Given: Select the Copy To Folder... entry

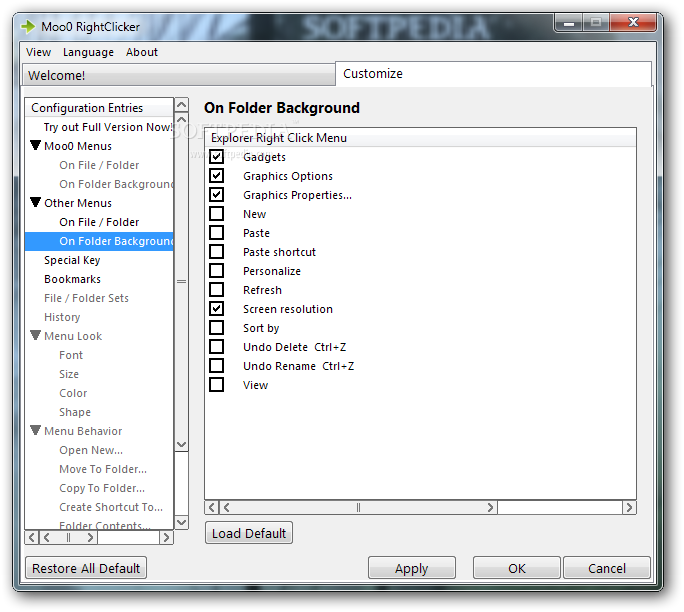Looking at the screenshot, I should pyautogui.click(x=102, y=488).
